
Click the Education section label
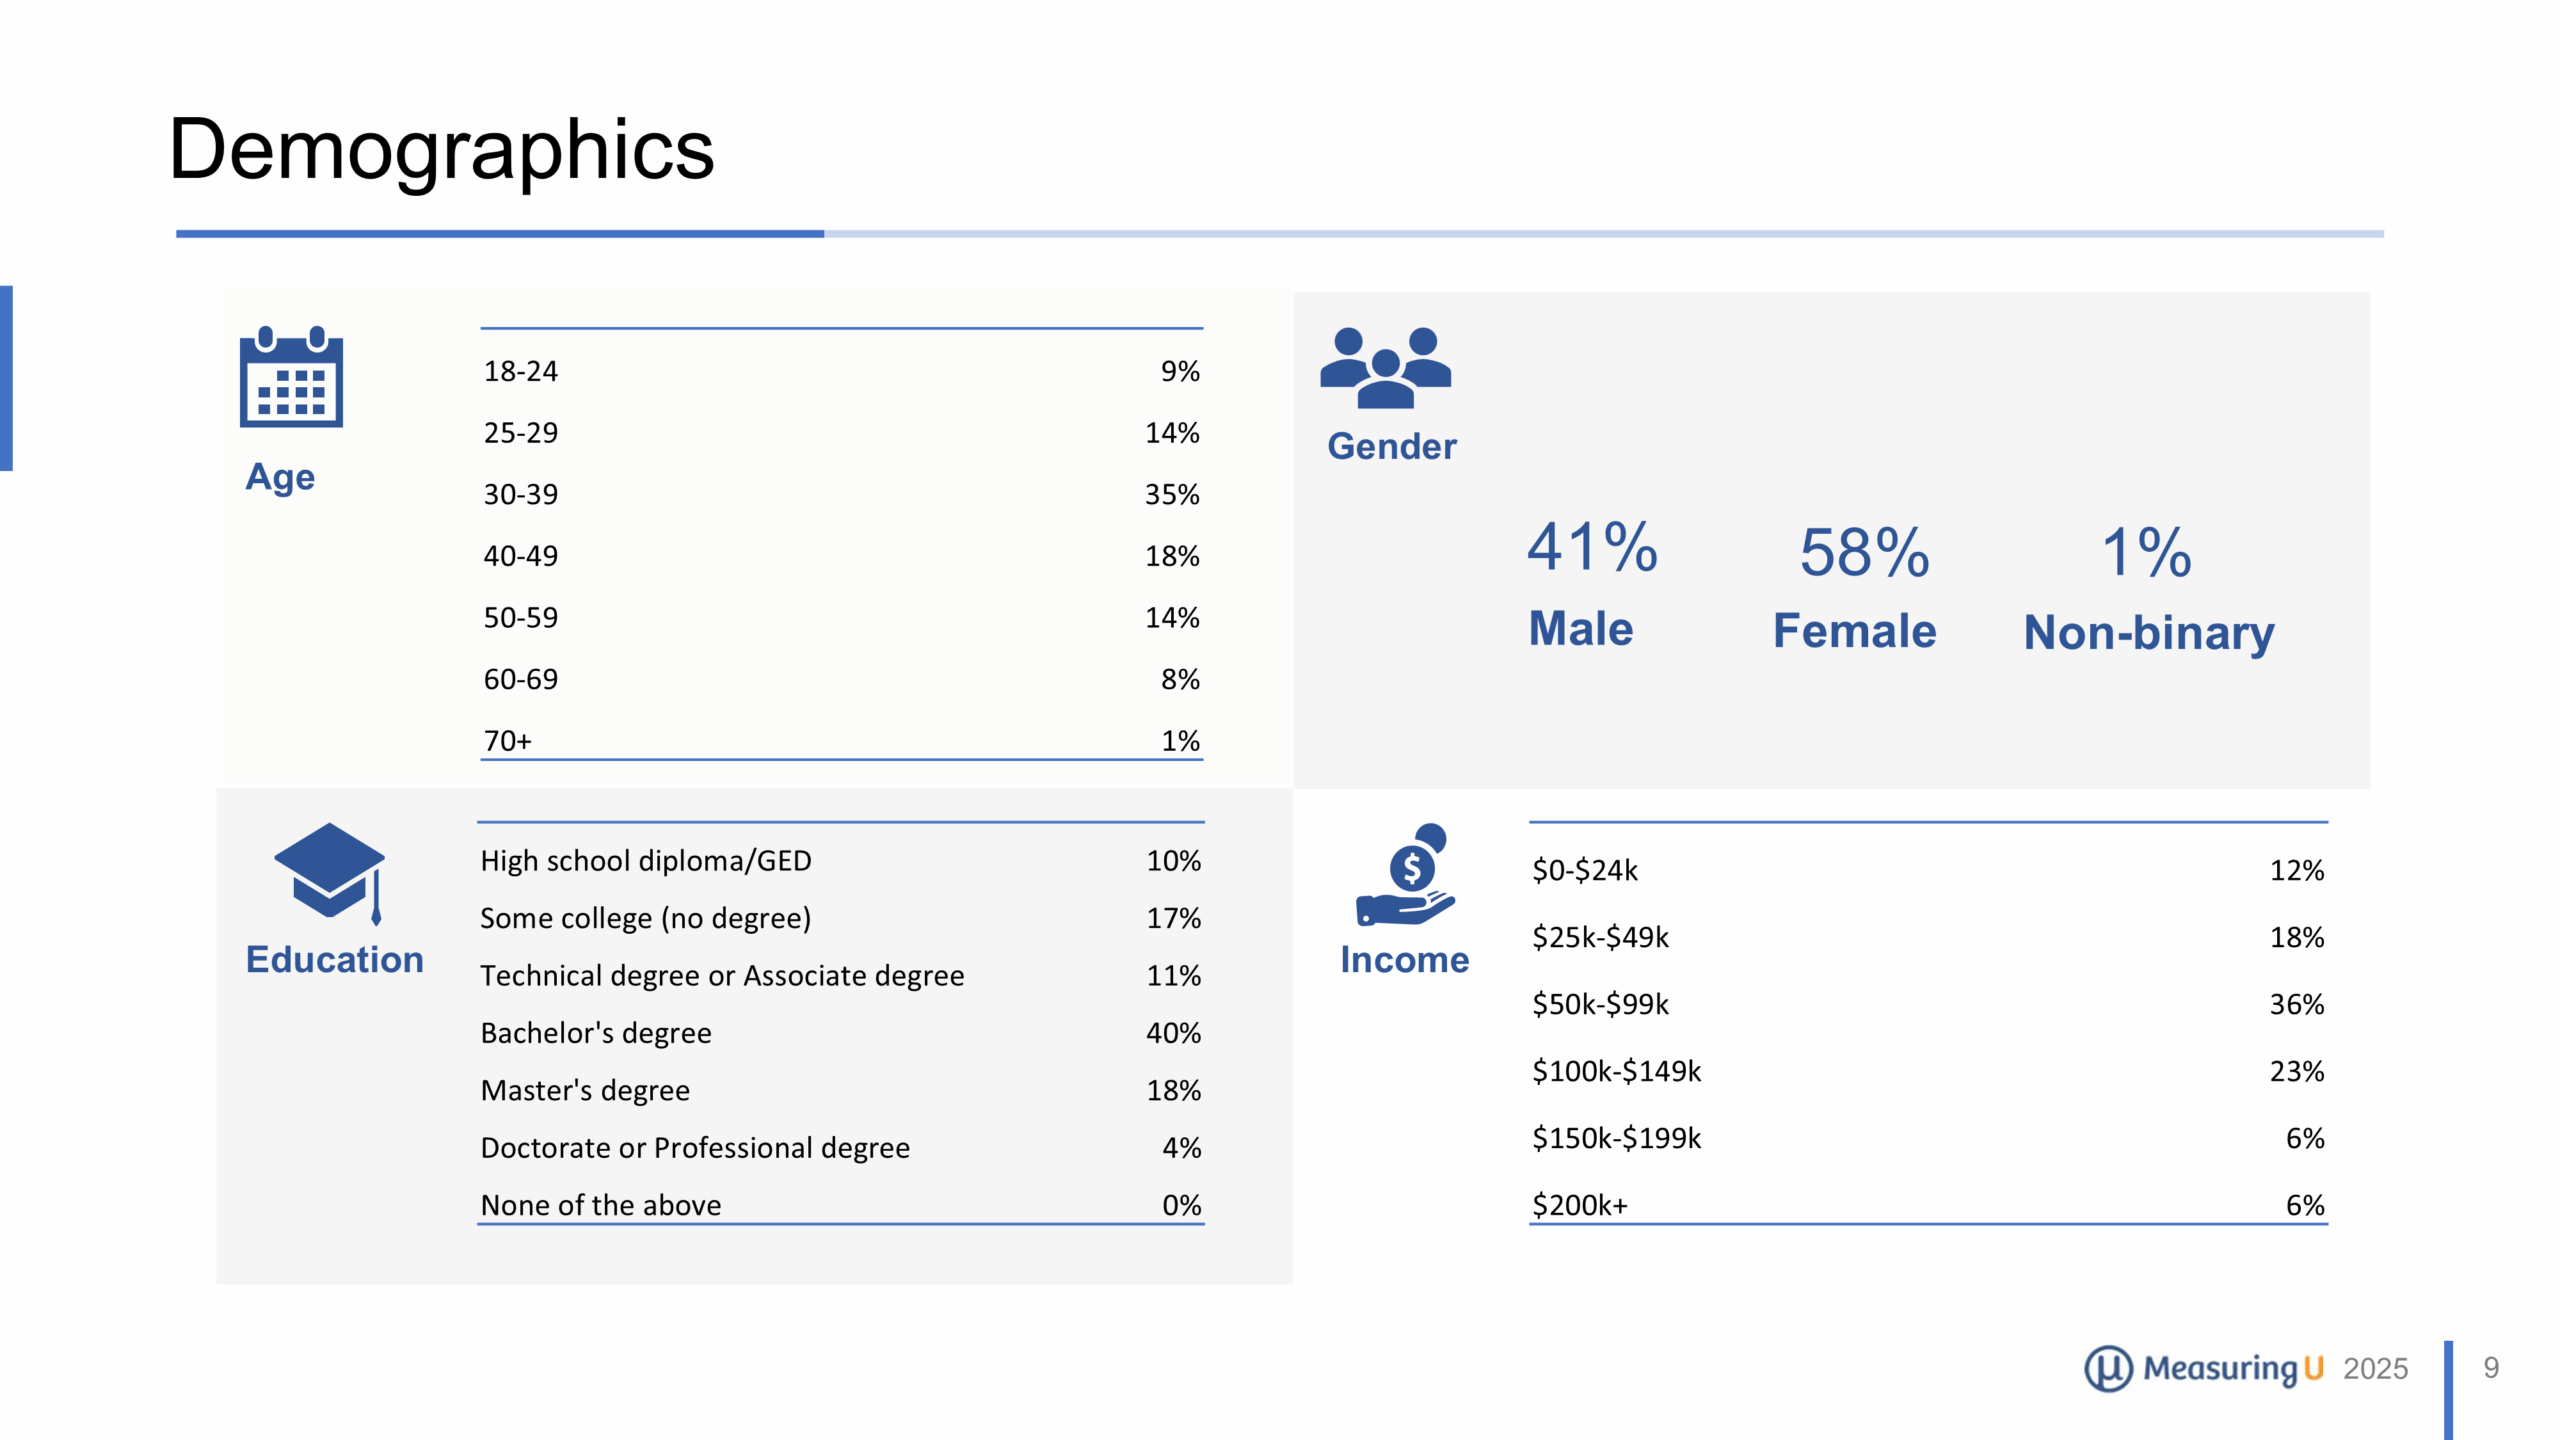(335, 960)
